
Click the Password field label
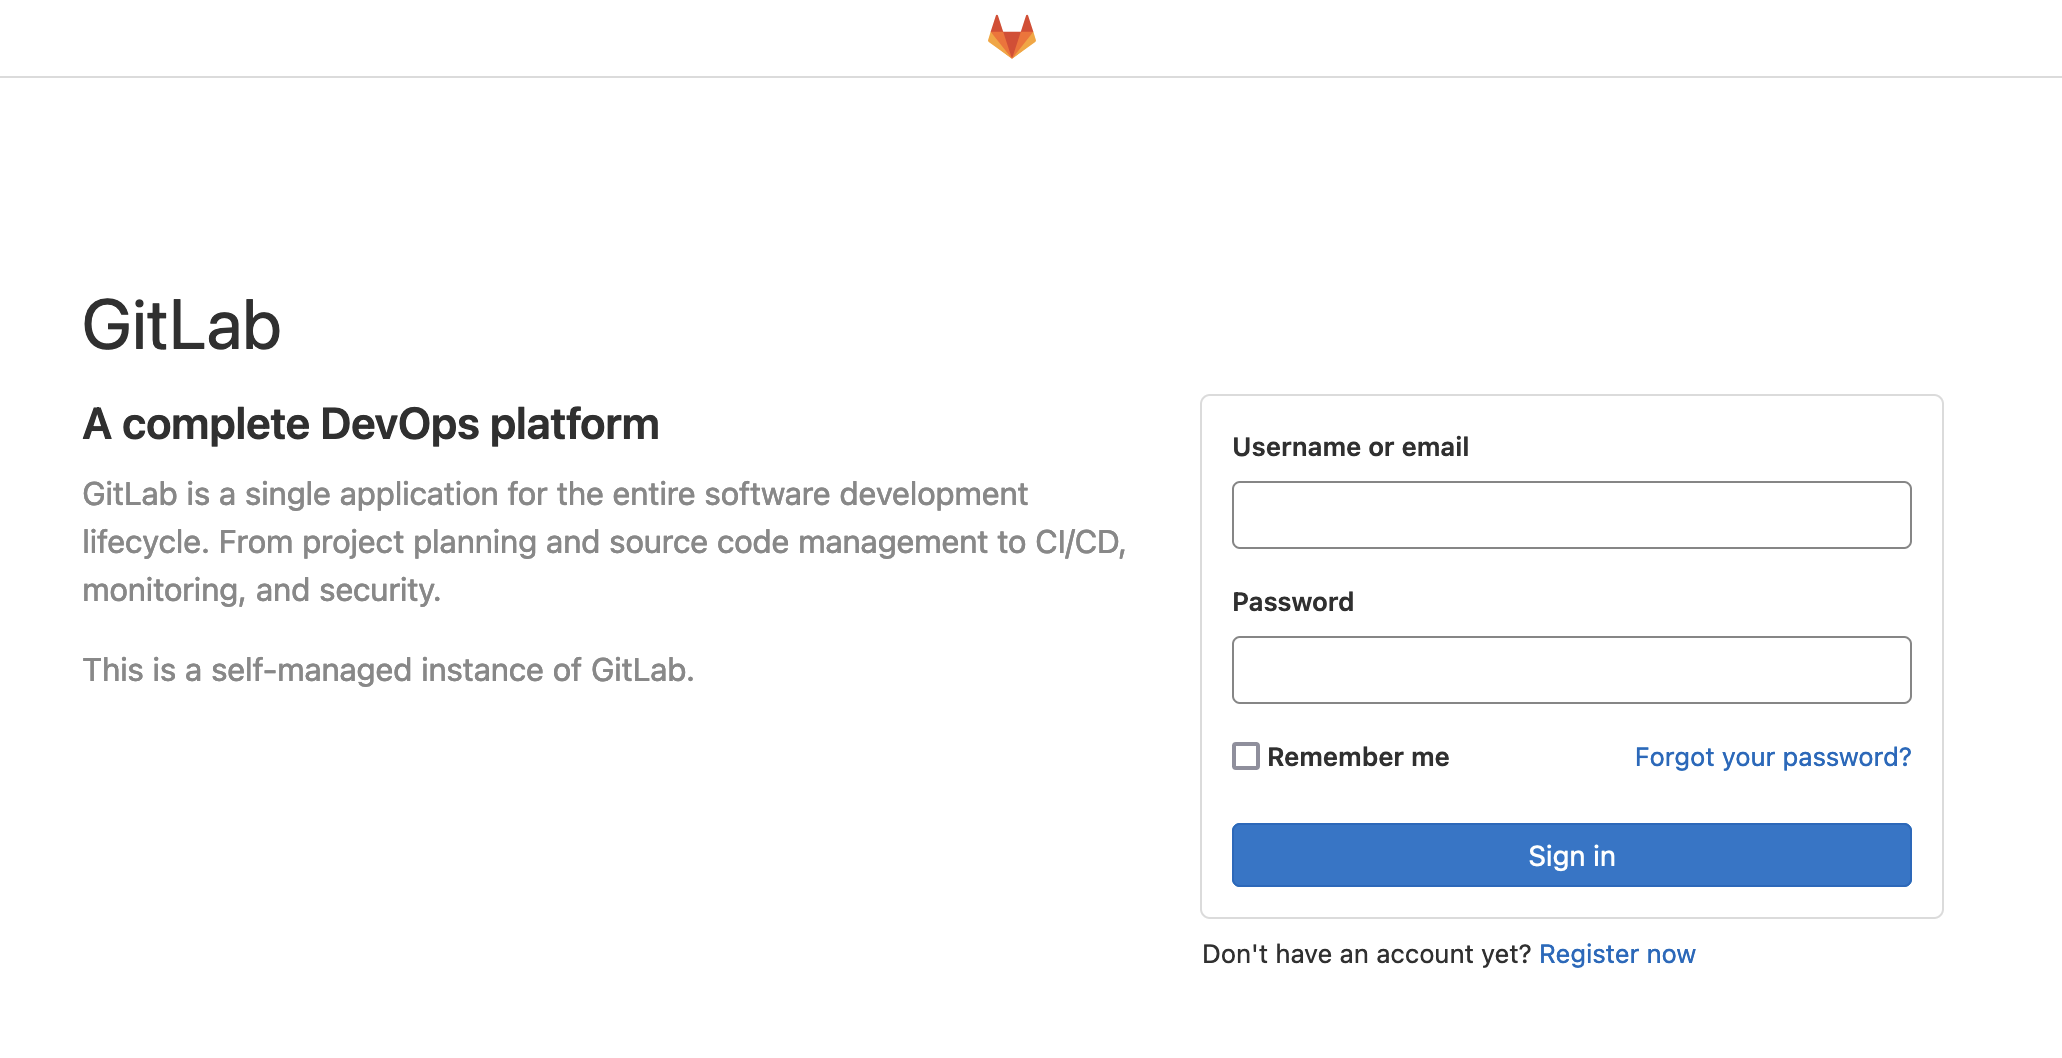pyautogui.click(x=1292, y=602)
